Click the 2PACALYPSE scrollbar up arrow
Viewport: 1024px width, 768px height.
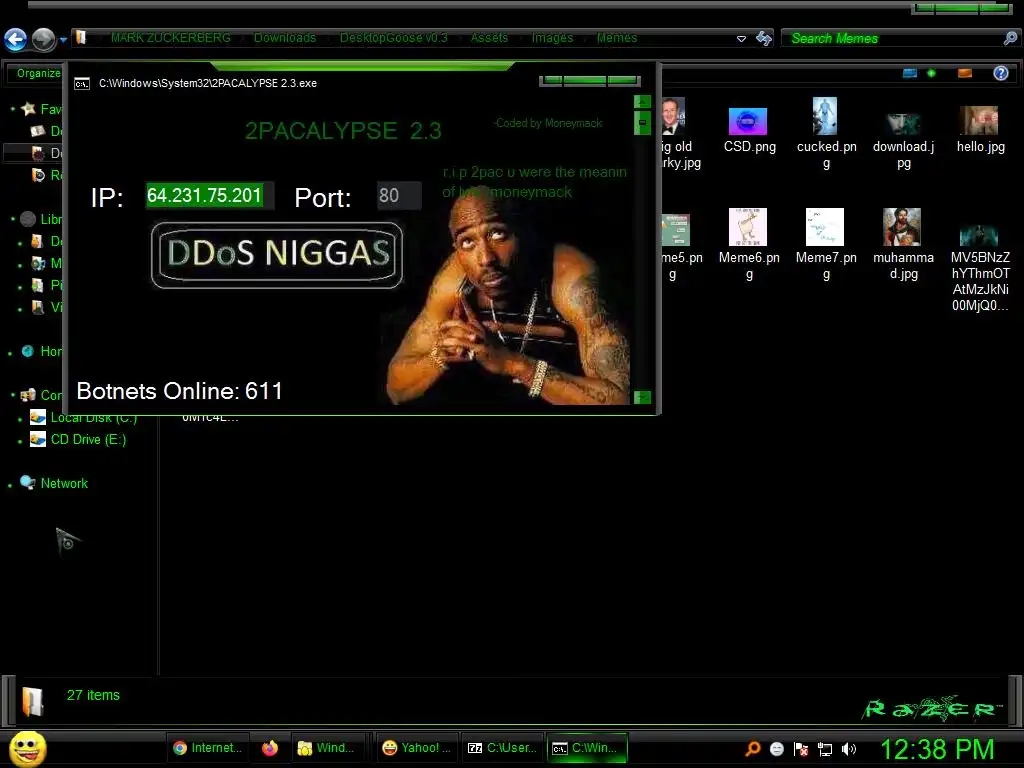[643, 102]
